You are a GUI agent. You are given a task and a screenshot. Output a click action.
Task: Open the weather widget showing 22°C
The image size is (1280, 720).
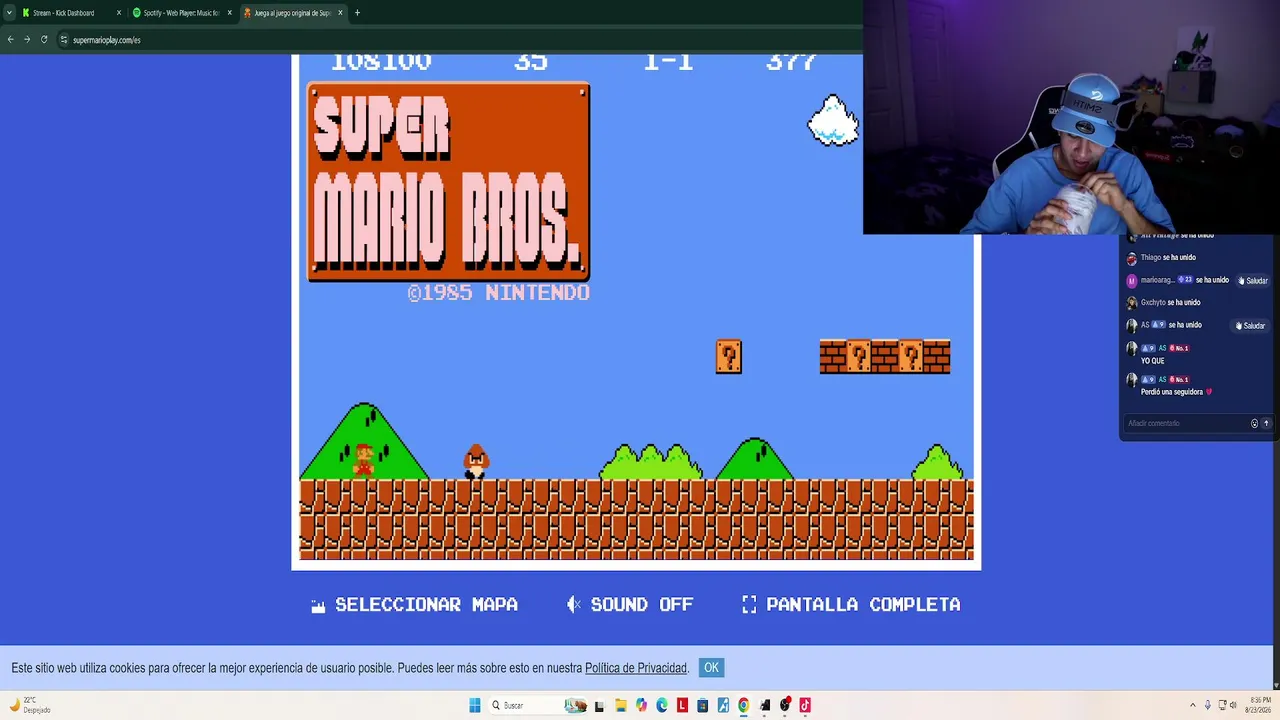click(30, 705)
